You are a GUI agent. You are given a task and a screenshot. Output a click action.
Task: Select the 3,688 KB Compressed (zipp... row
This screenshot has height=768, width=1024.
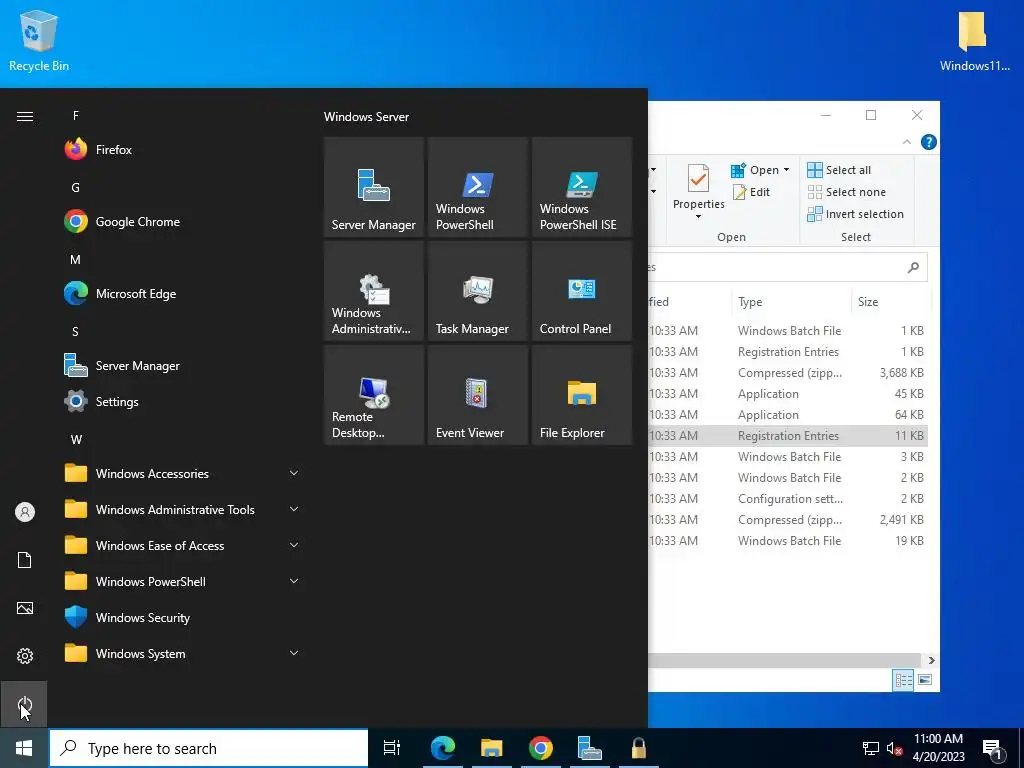[x=788, y=373]
